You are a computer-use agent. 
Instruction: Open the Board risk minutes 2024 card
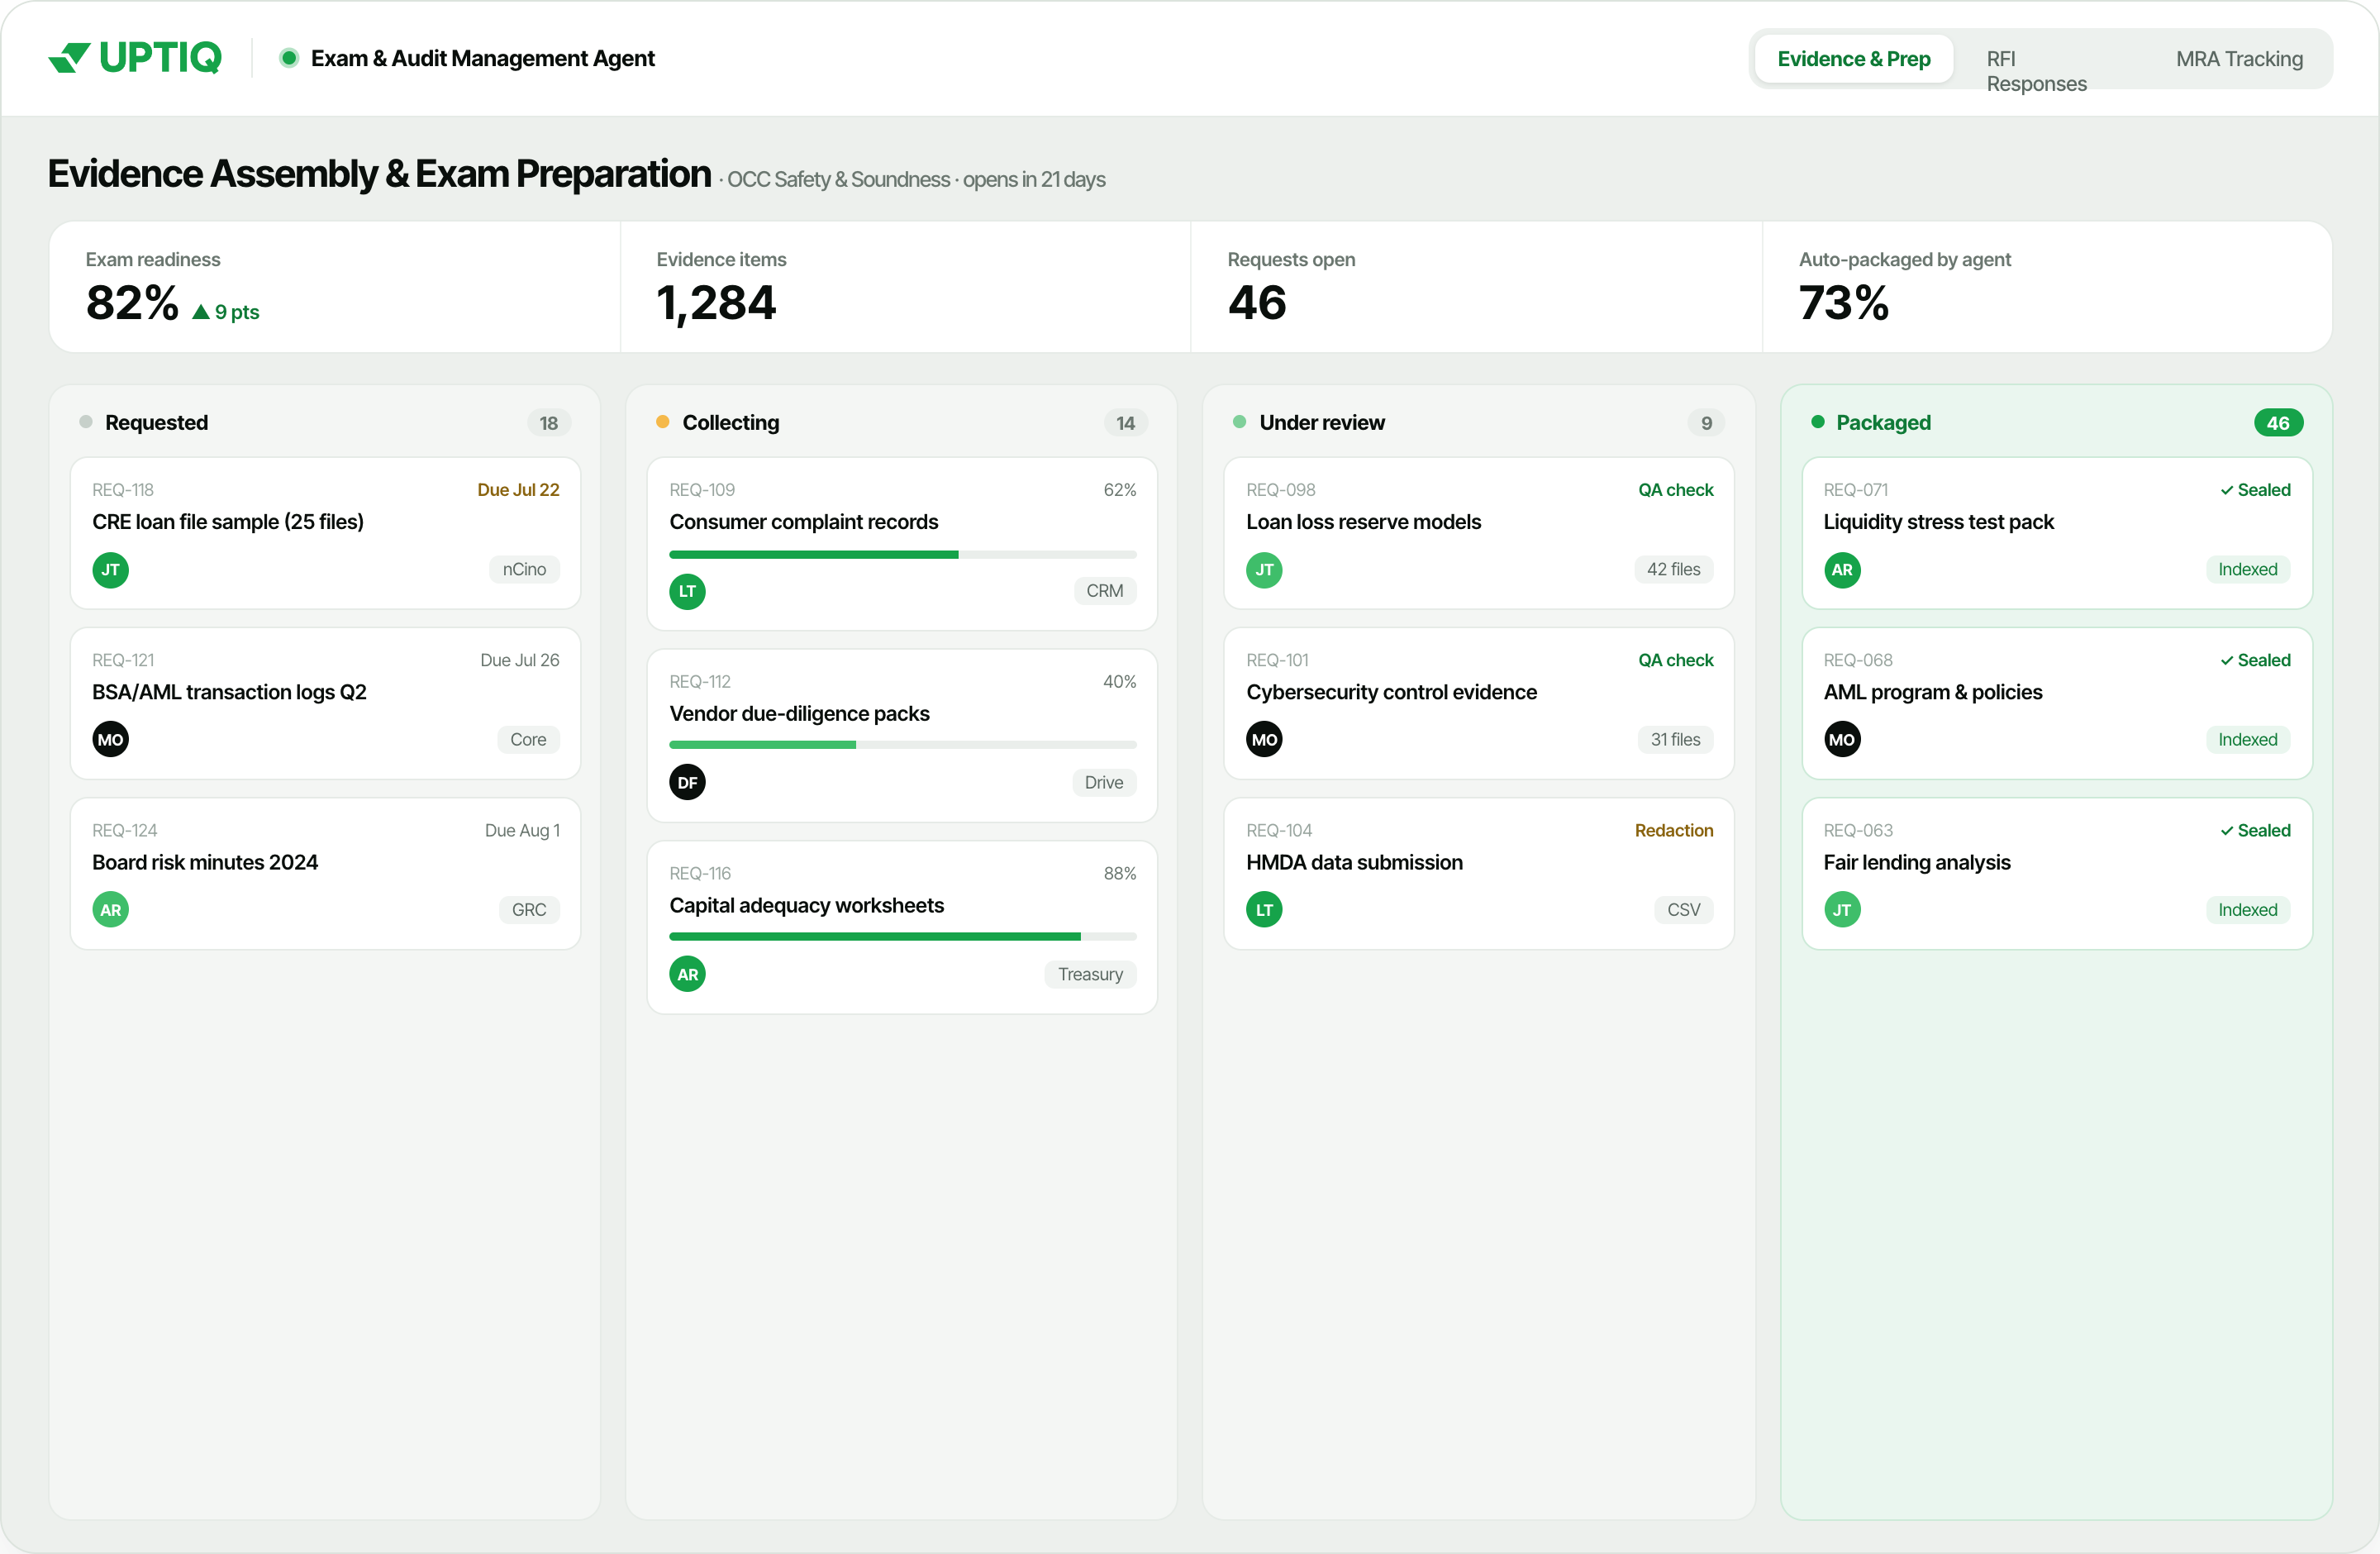(x=325, y=874)
